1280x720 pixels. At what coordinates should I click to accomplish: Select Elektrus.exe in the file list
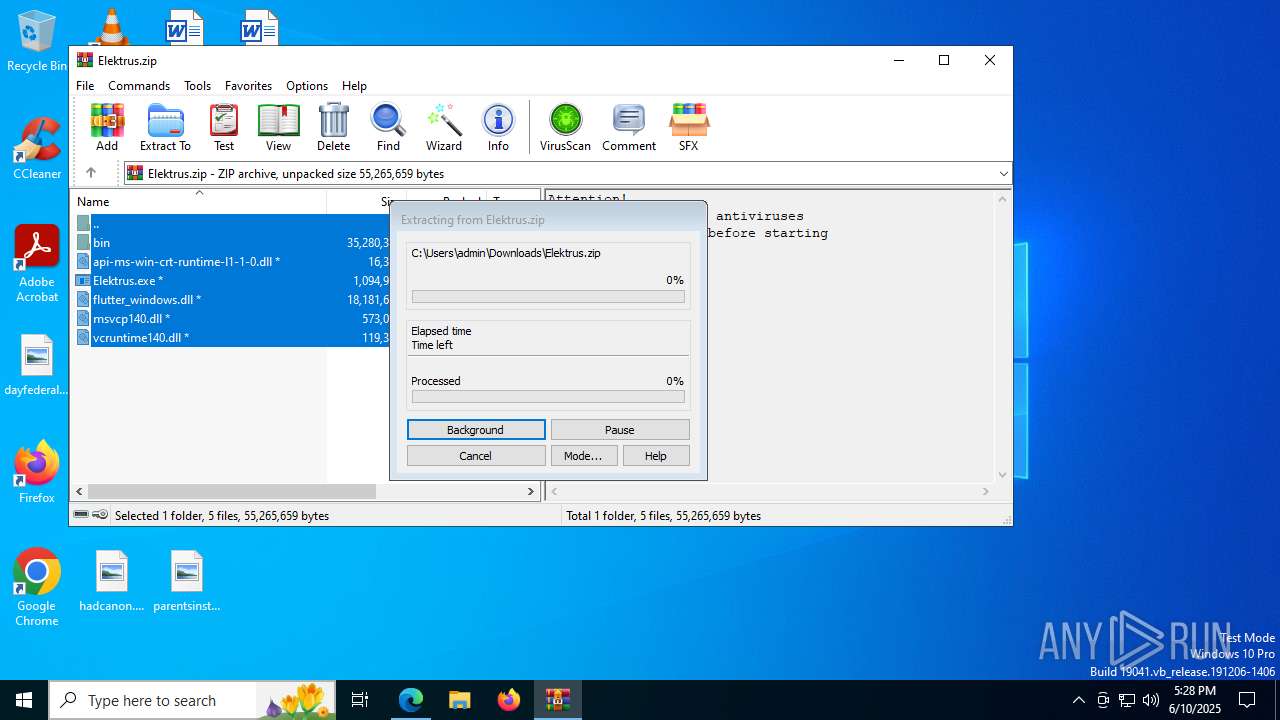[233, 280]
